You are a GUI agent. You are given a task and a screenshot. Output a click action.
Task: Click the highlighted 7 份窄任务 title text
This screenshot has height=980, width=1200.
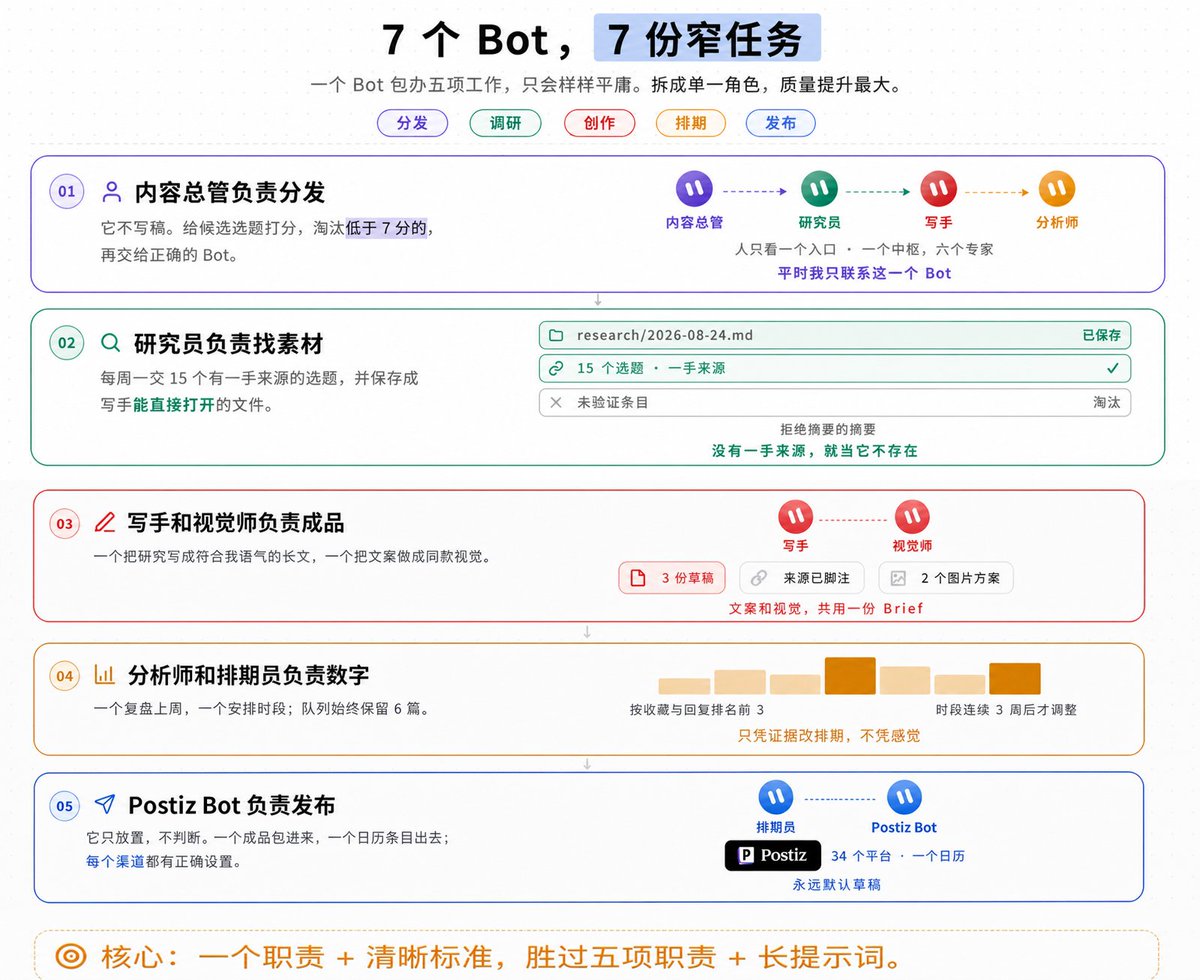(x=707, y=38)
